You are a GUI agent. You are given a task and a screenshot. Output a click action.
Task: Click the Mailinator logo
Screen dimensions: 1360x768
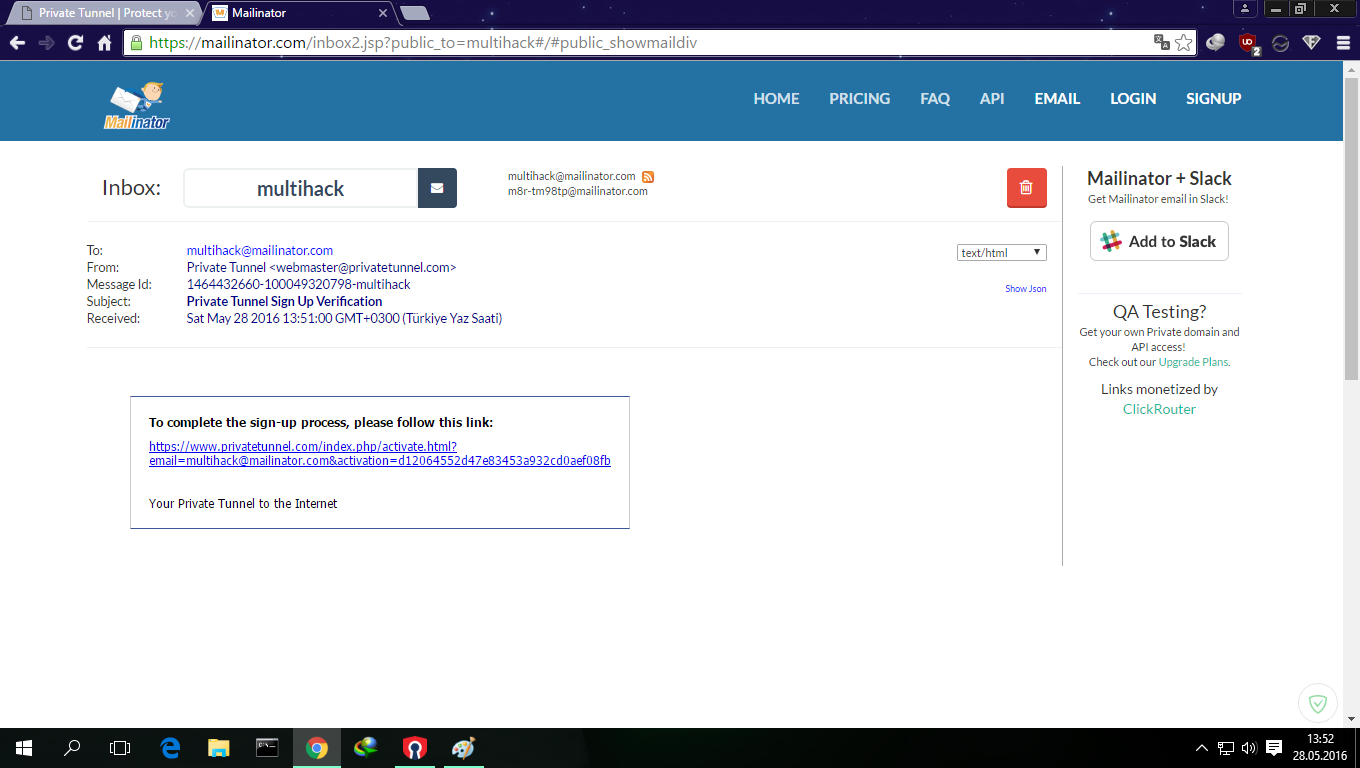pos(137,106)
